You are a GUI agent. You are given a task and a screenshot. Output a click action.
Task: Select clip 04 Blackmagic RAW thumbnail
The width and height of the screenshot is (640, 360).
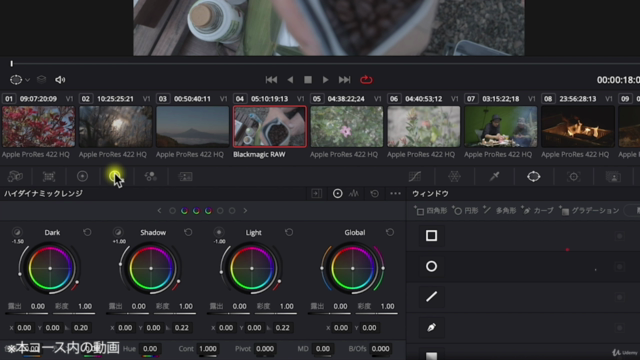(x=270, y=127)
